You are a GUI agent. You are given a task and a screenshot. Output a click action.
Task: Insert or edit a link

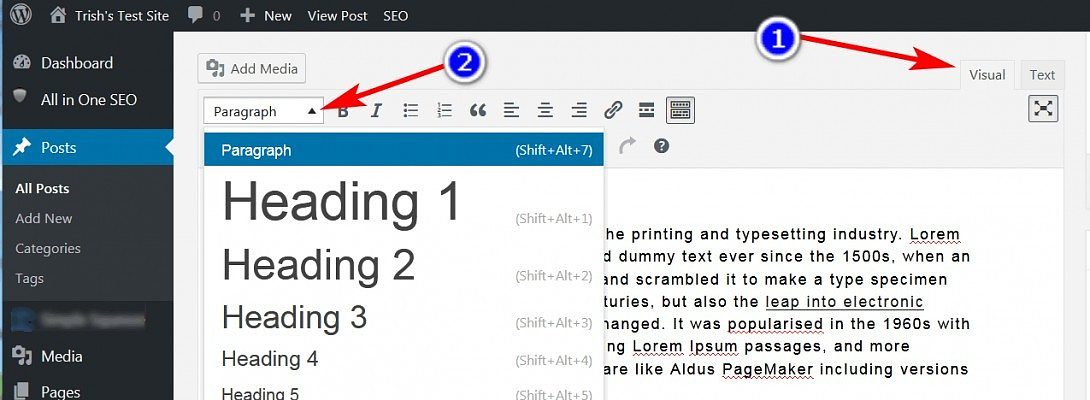pos(613,110)
